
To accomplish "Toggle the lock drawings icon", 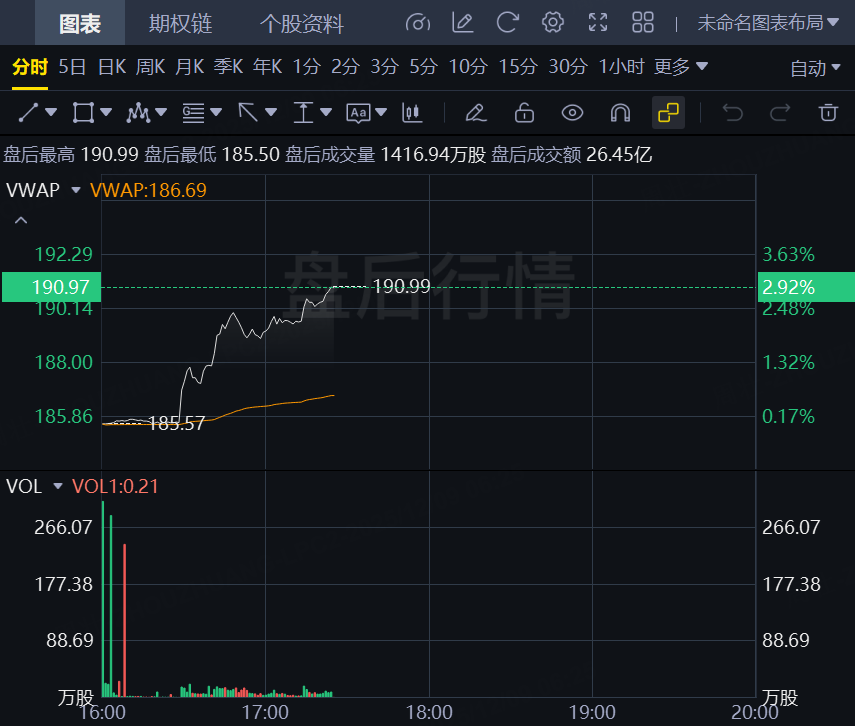I will tap(524, 112).
